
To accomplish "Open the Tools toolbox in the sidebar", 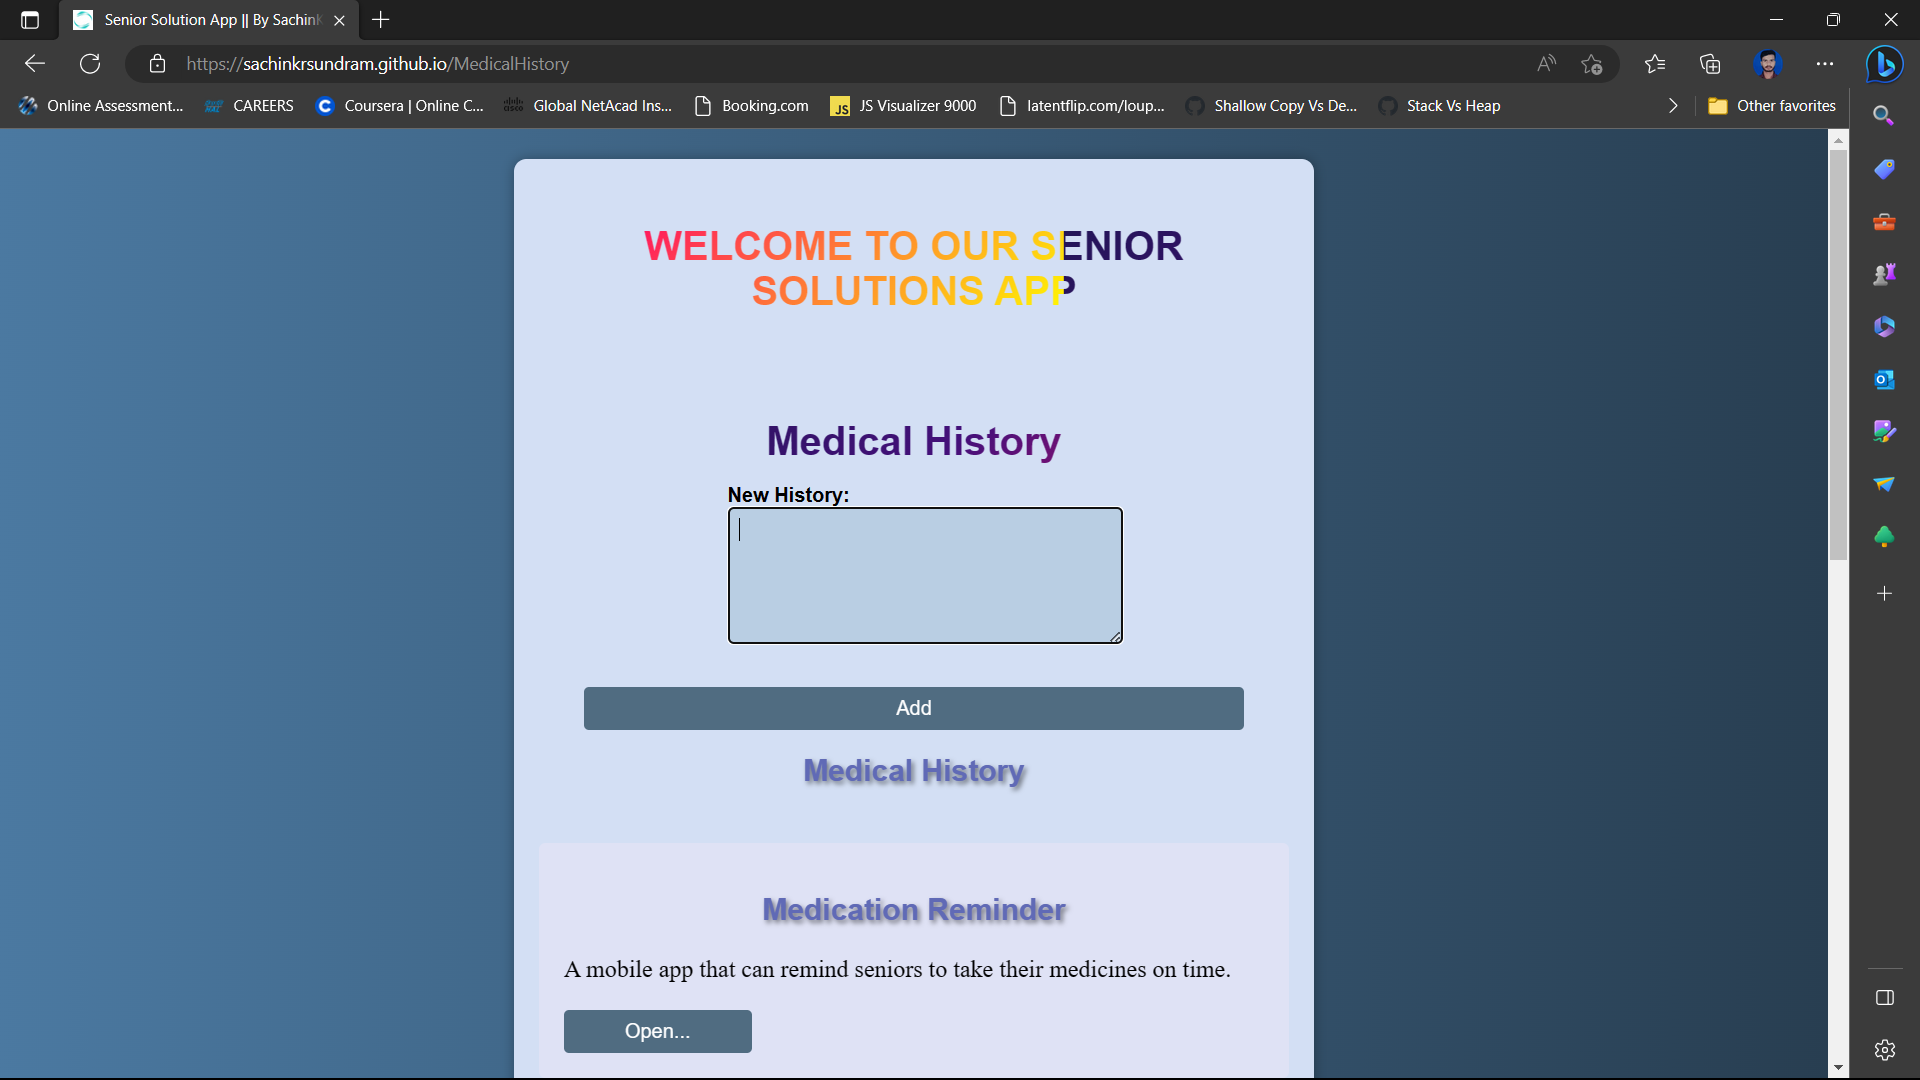I will point(1885,221).
